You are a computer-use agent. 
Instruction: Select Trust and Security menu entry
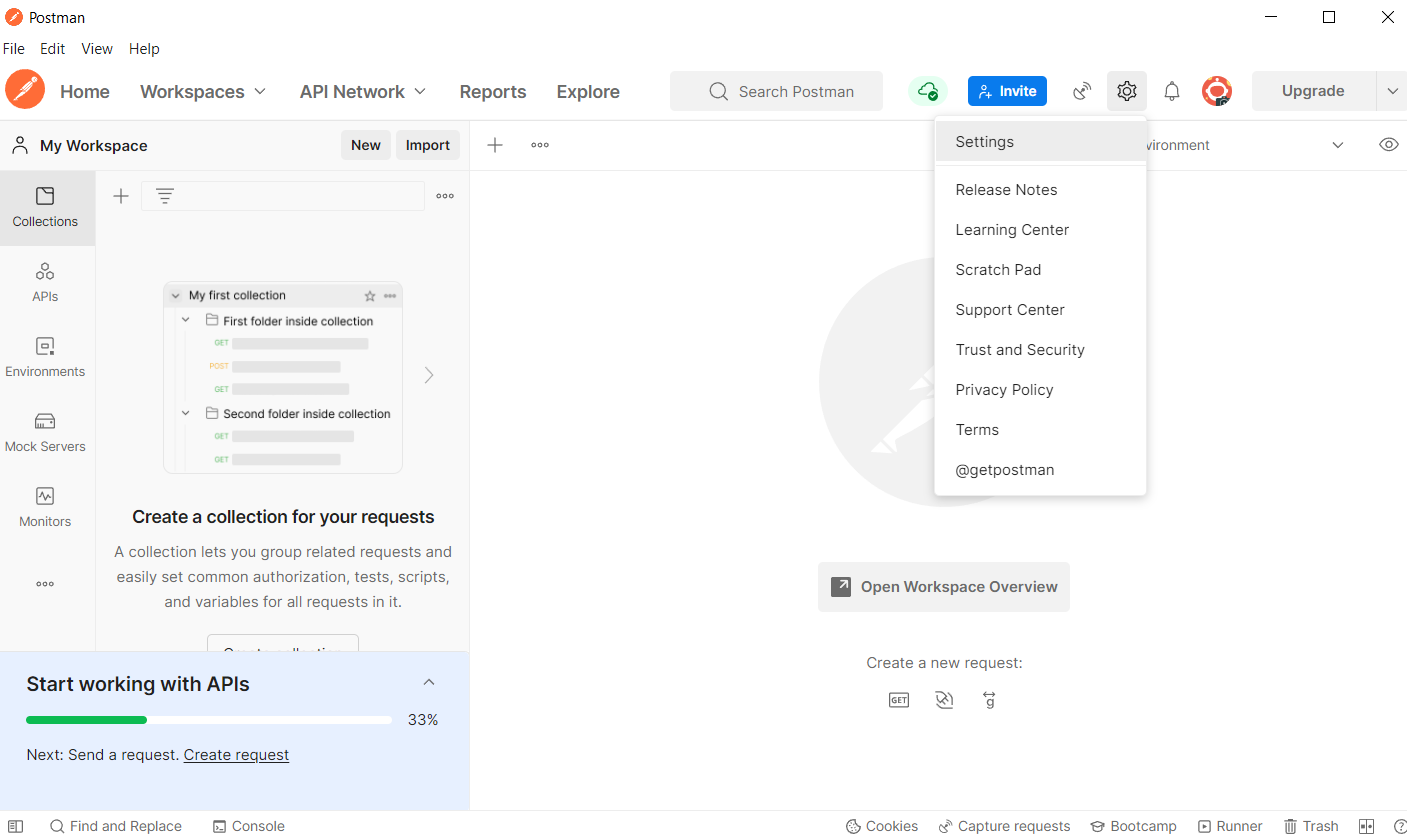point(1040,350)
